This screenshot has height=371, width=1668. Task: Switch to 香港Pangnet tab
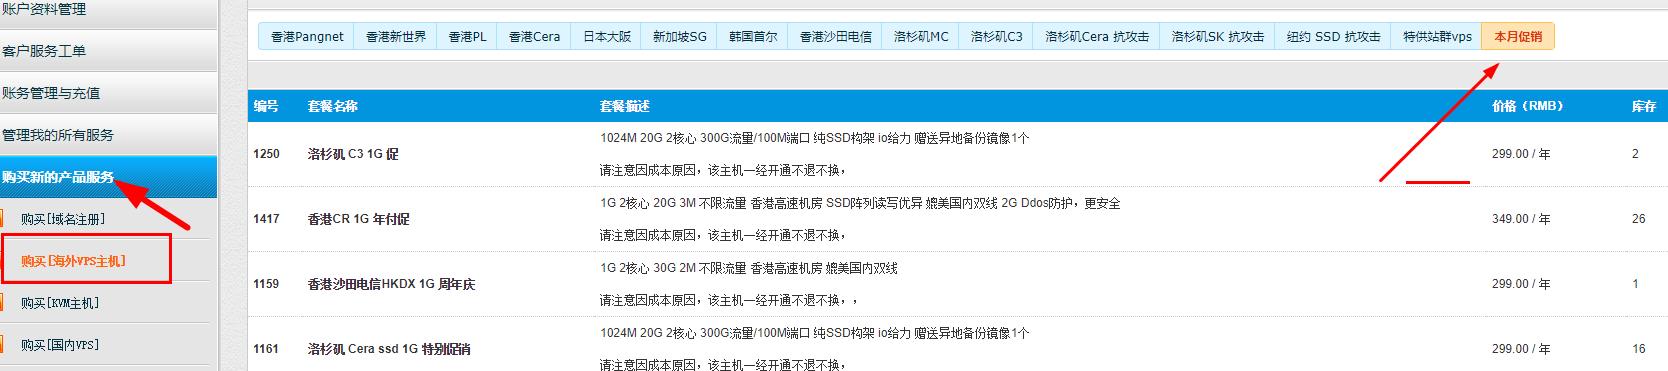pyautogui.click(x=307, y=36)
